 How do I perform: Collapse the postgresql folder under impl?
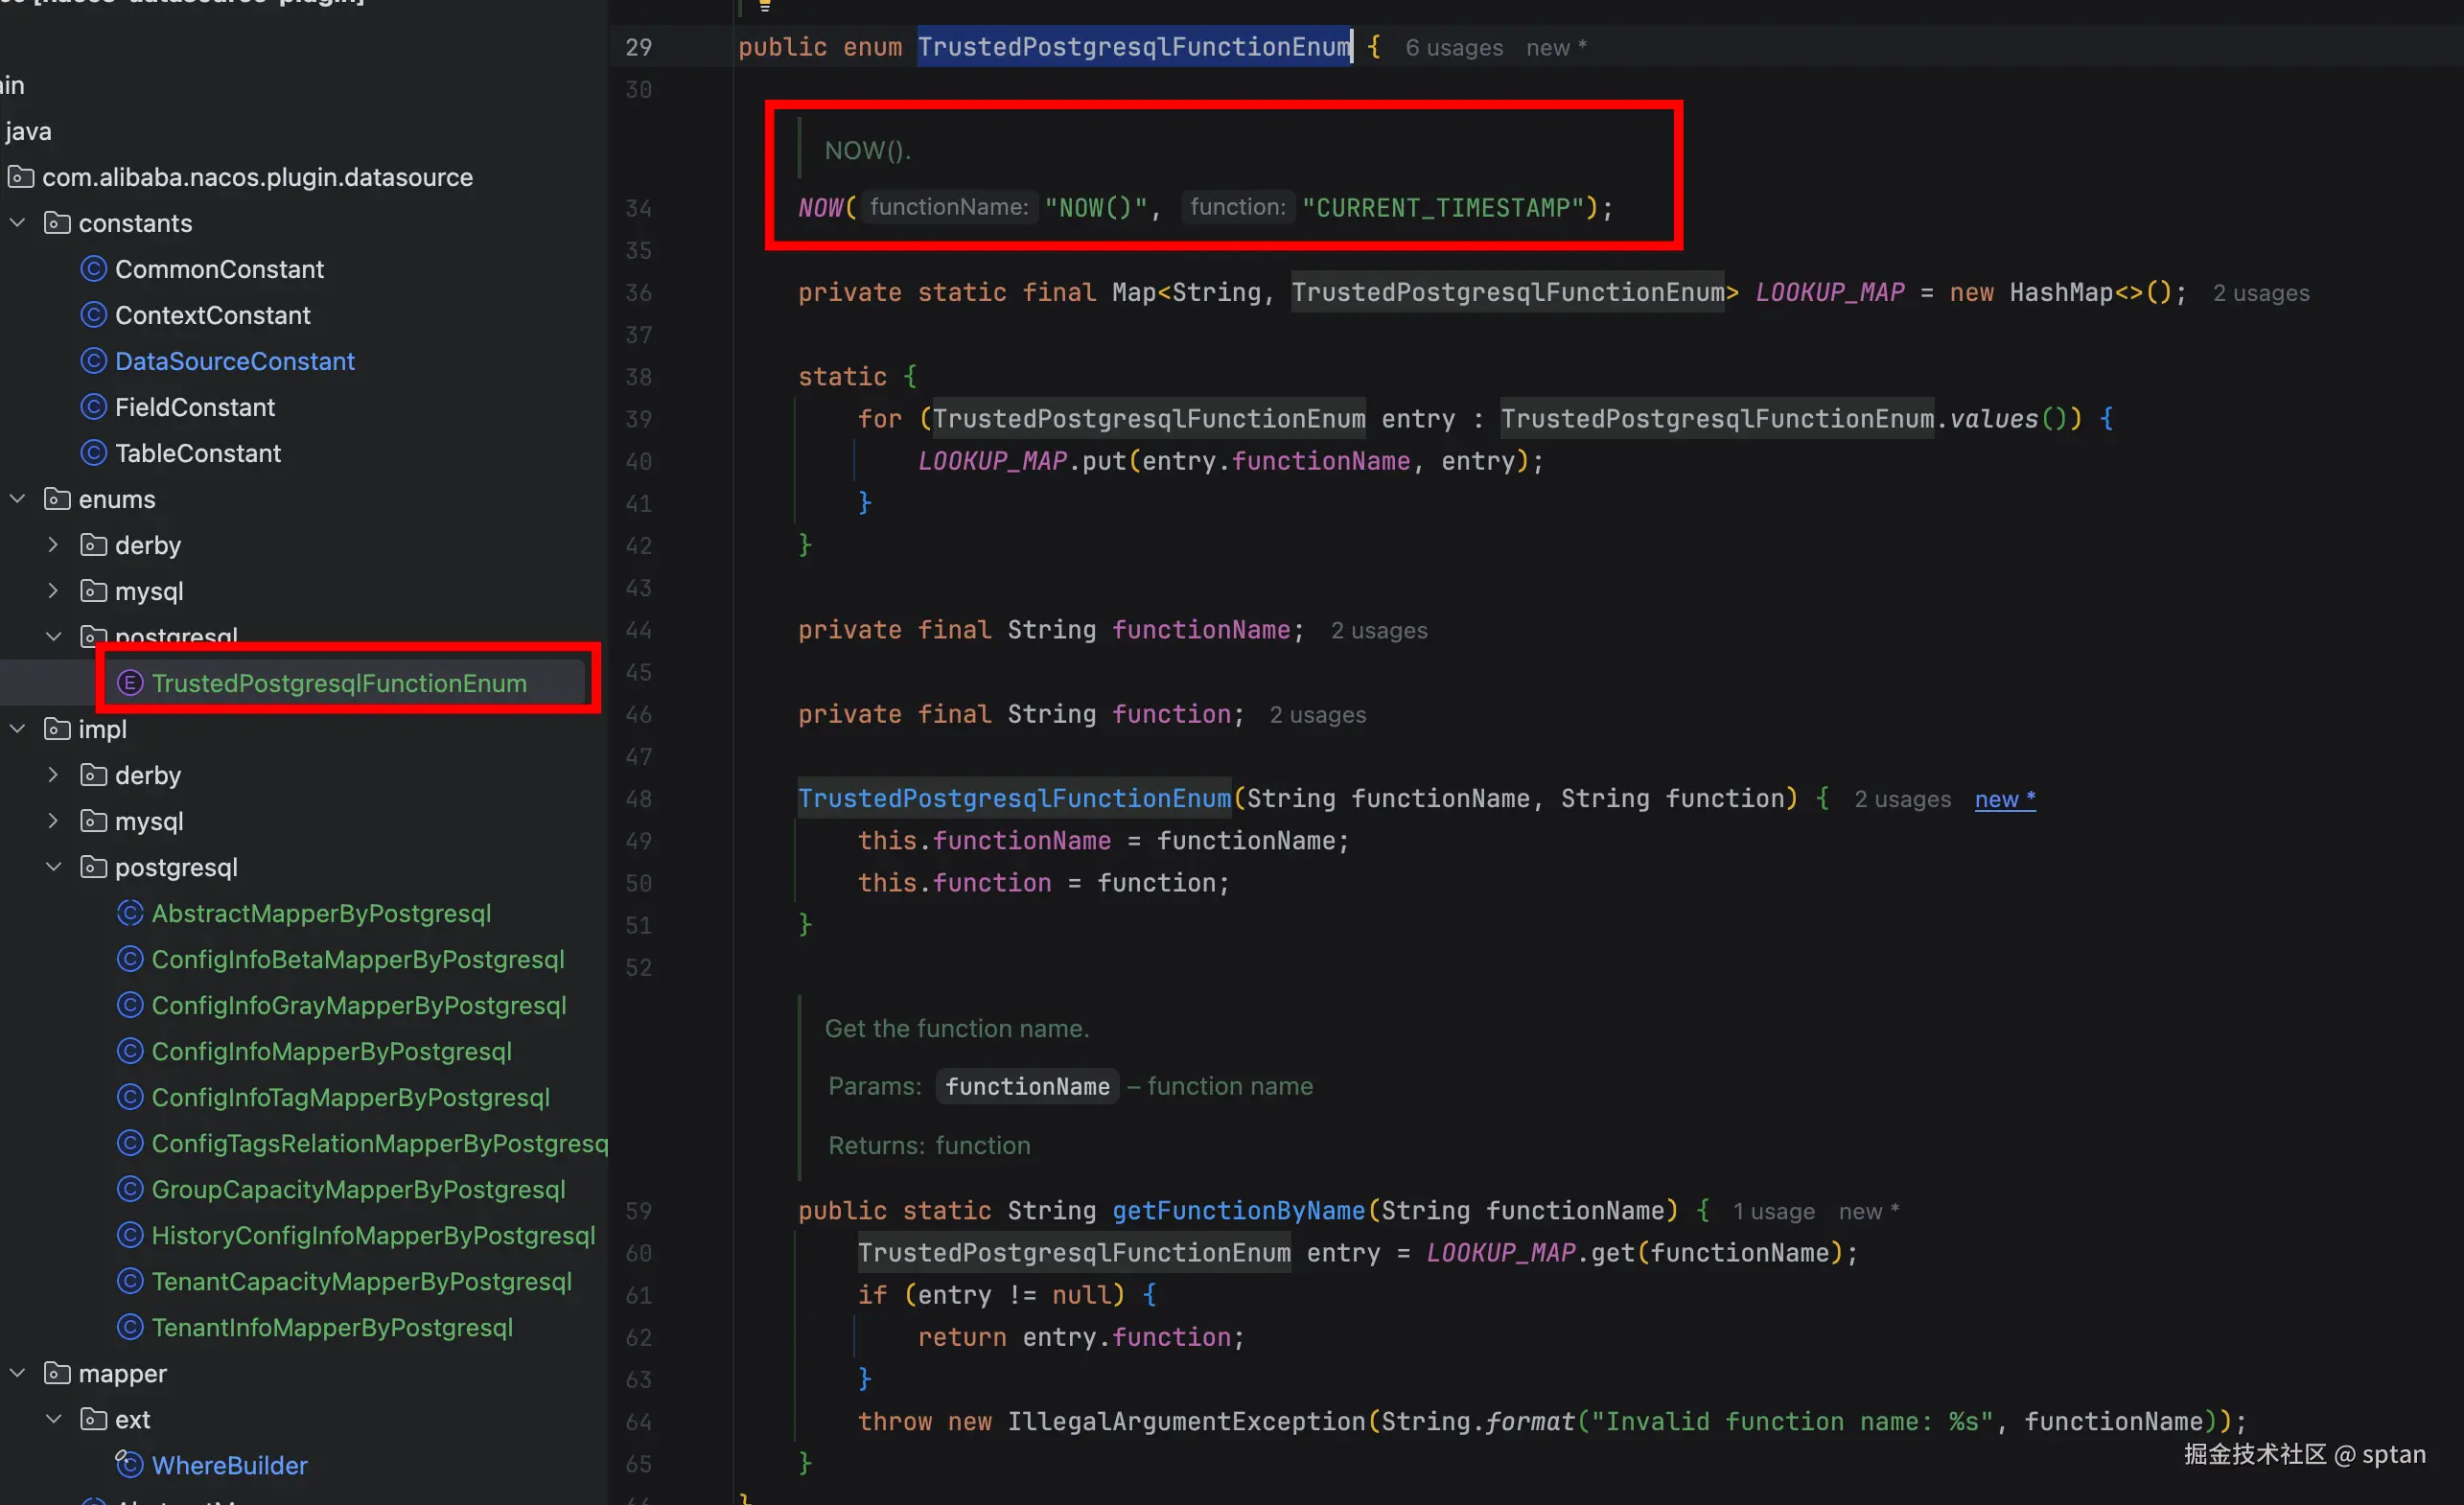point(54,867)
